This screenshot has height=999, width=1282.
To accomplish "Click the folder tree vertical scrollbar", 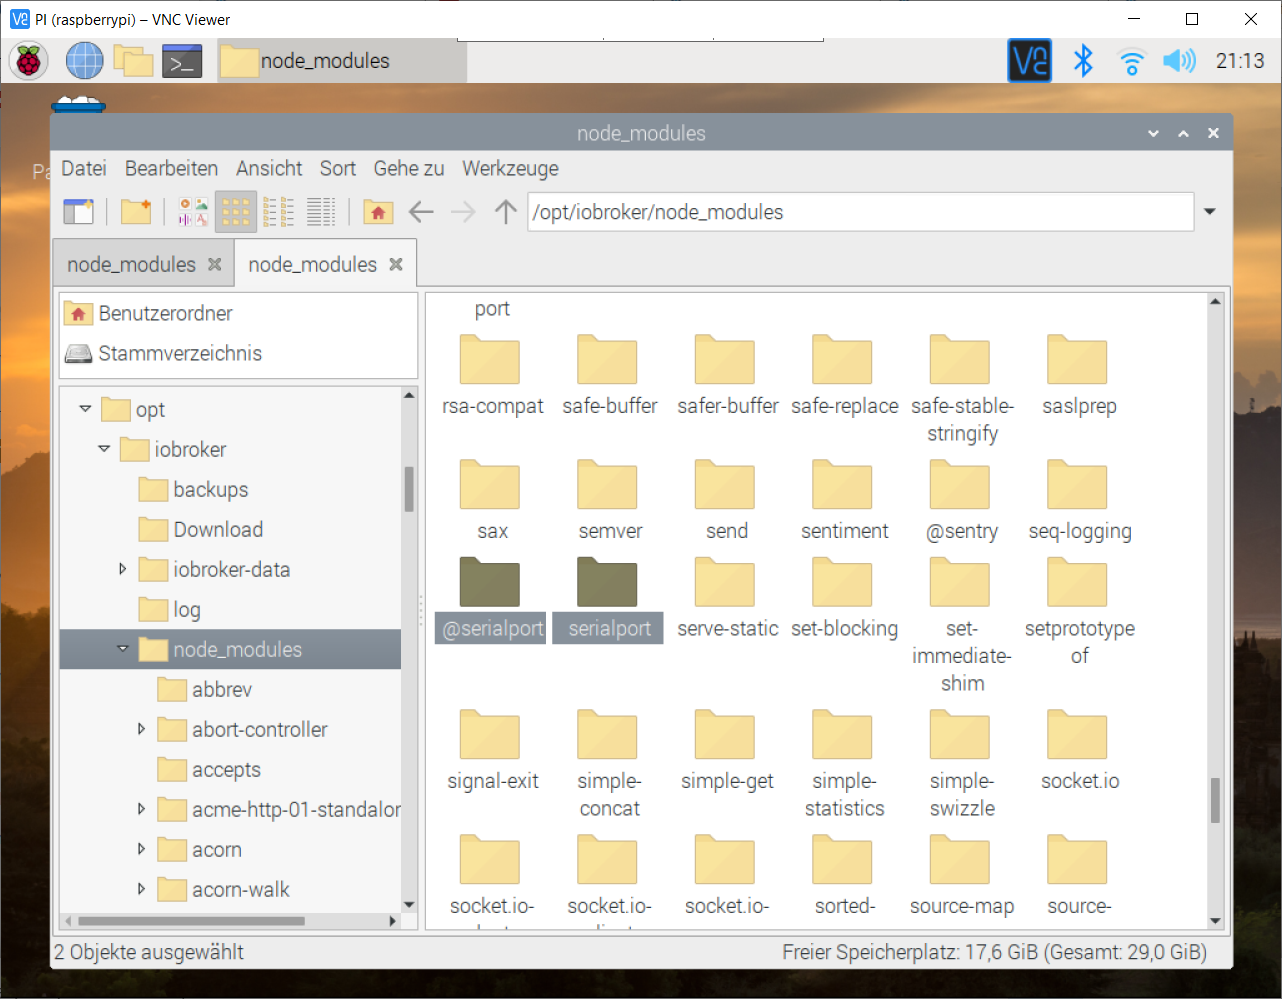I will pos(409,489).
